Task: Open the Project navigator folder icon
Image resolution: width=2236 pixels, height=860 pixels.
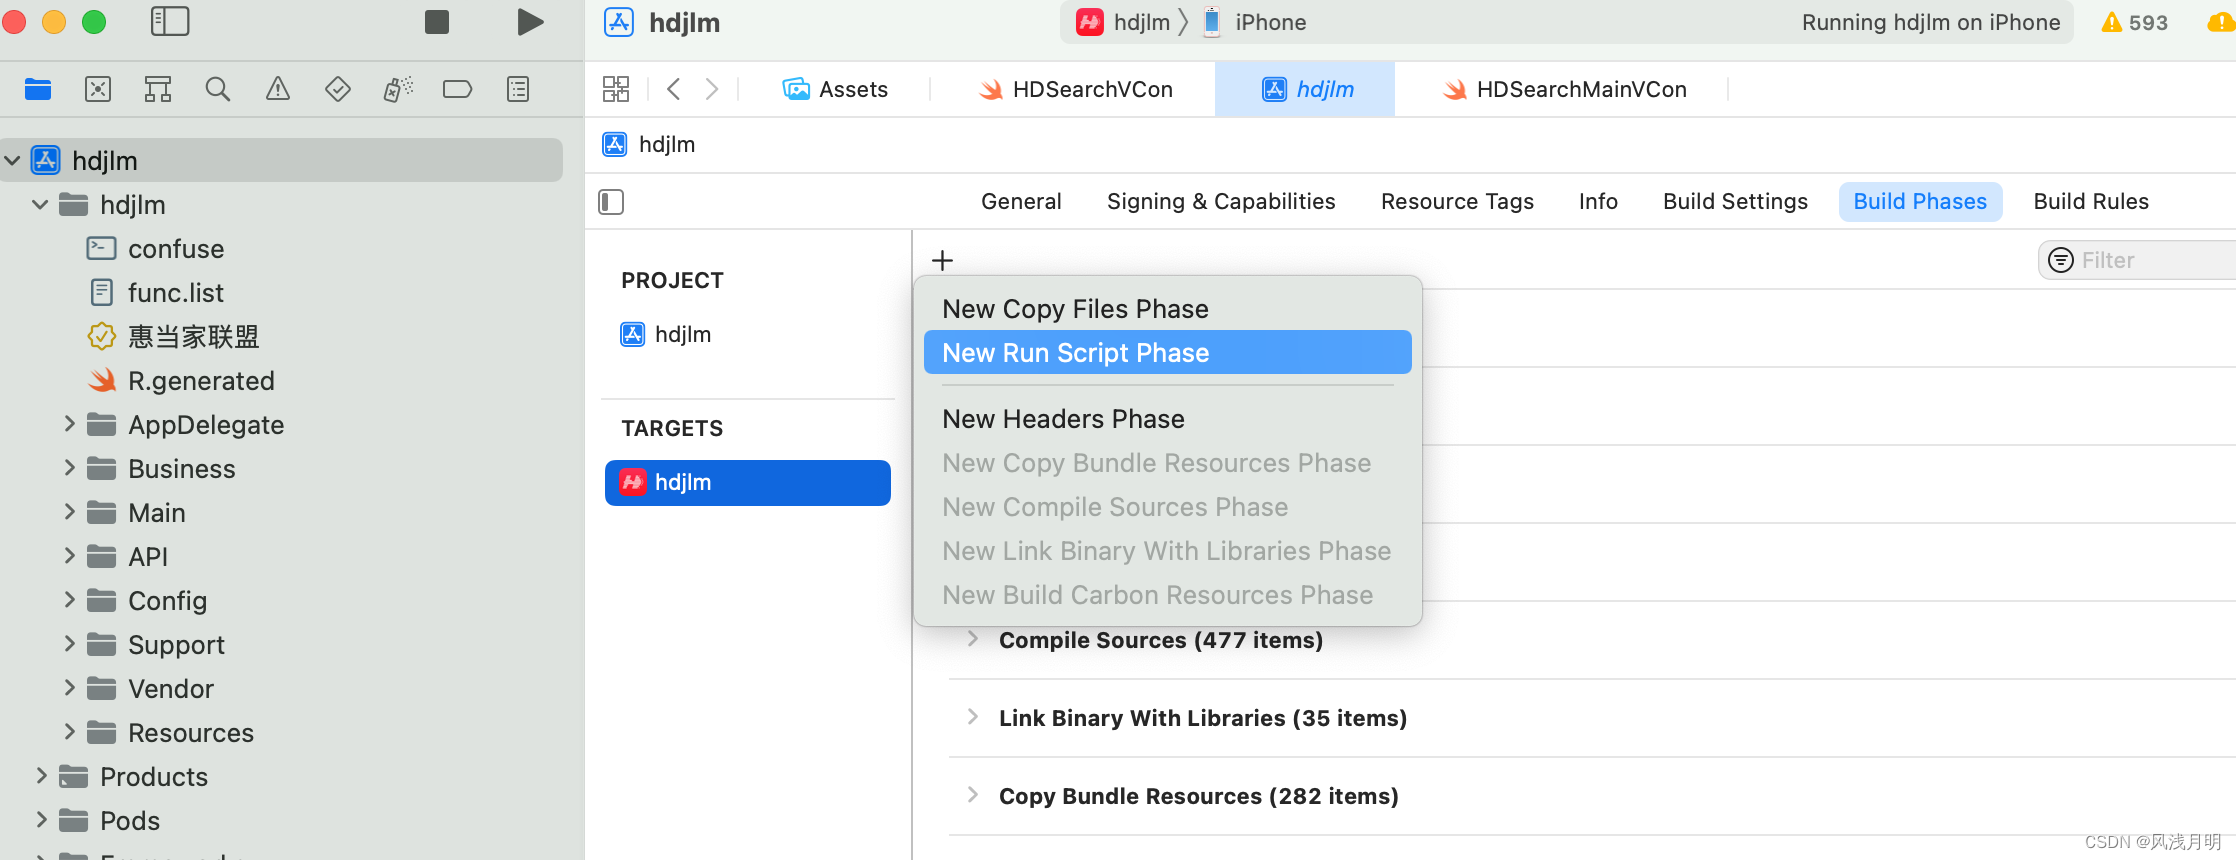Action: click(x=38, y=89)
